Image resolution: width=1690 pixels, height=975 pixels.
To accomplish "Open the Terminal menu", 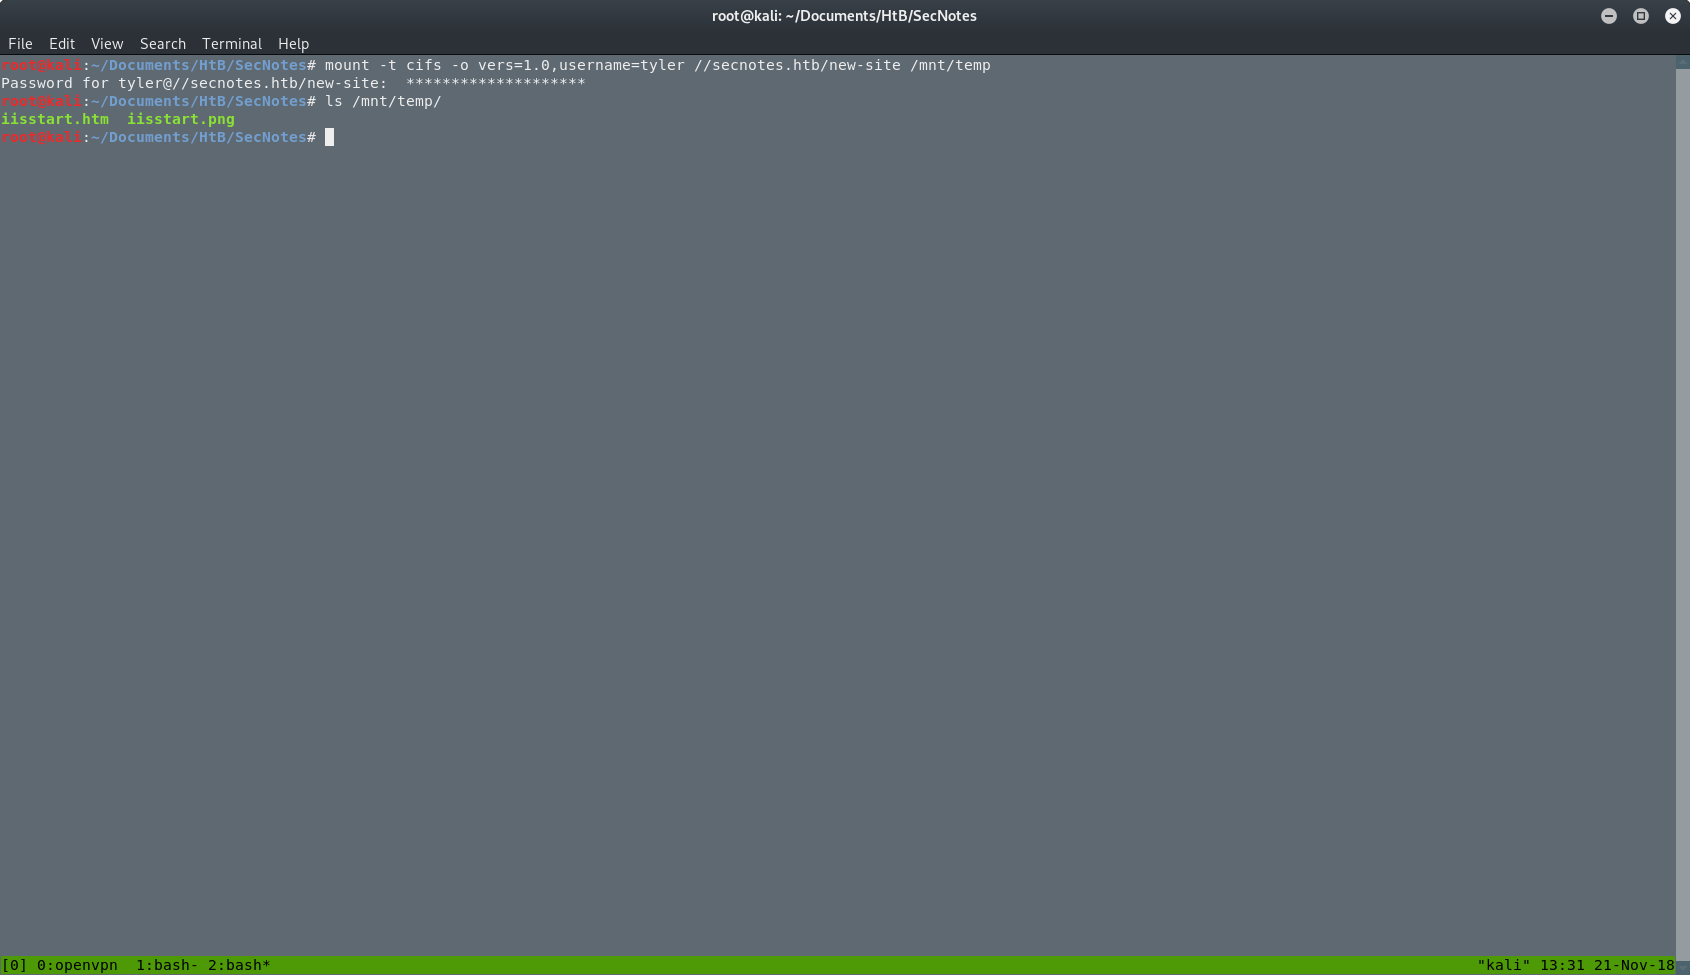I will tap(232, 44).
